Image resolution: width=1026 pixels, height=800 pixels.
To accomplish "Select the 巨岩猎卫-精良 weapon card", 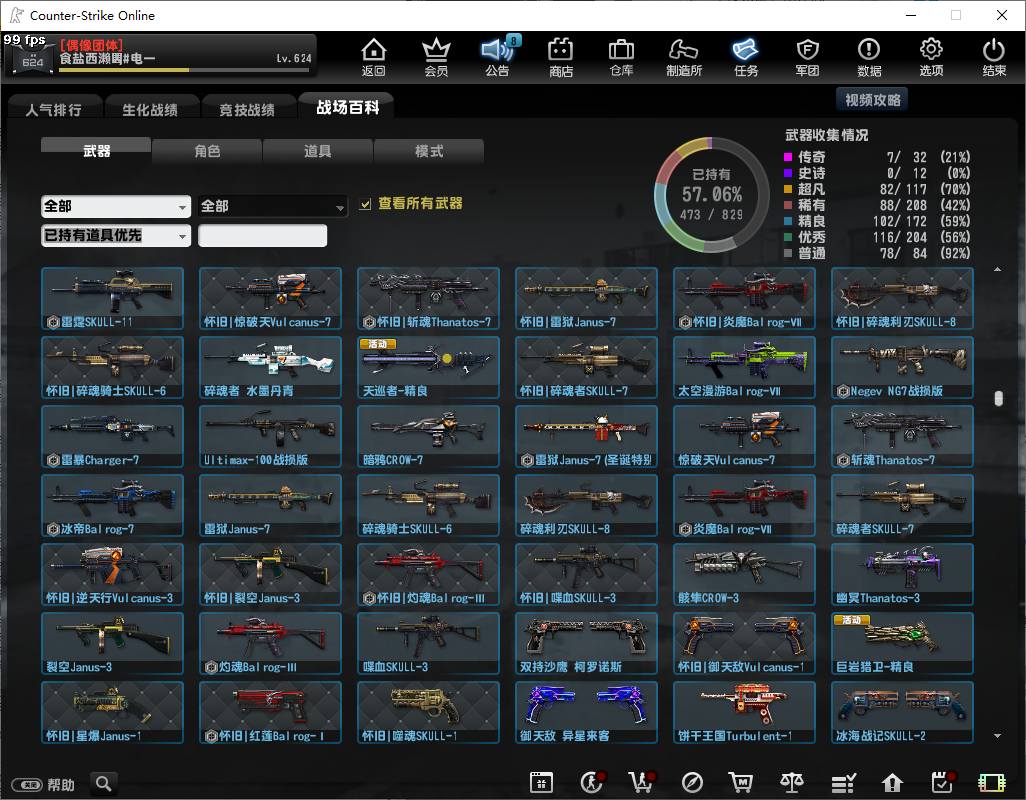I will pos(902,643).
